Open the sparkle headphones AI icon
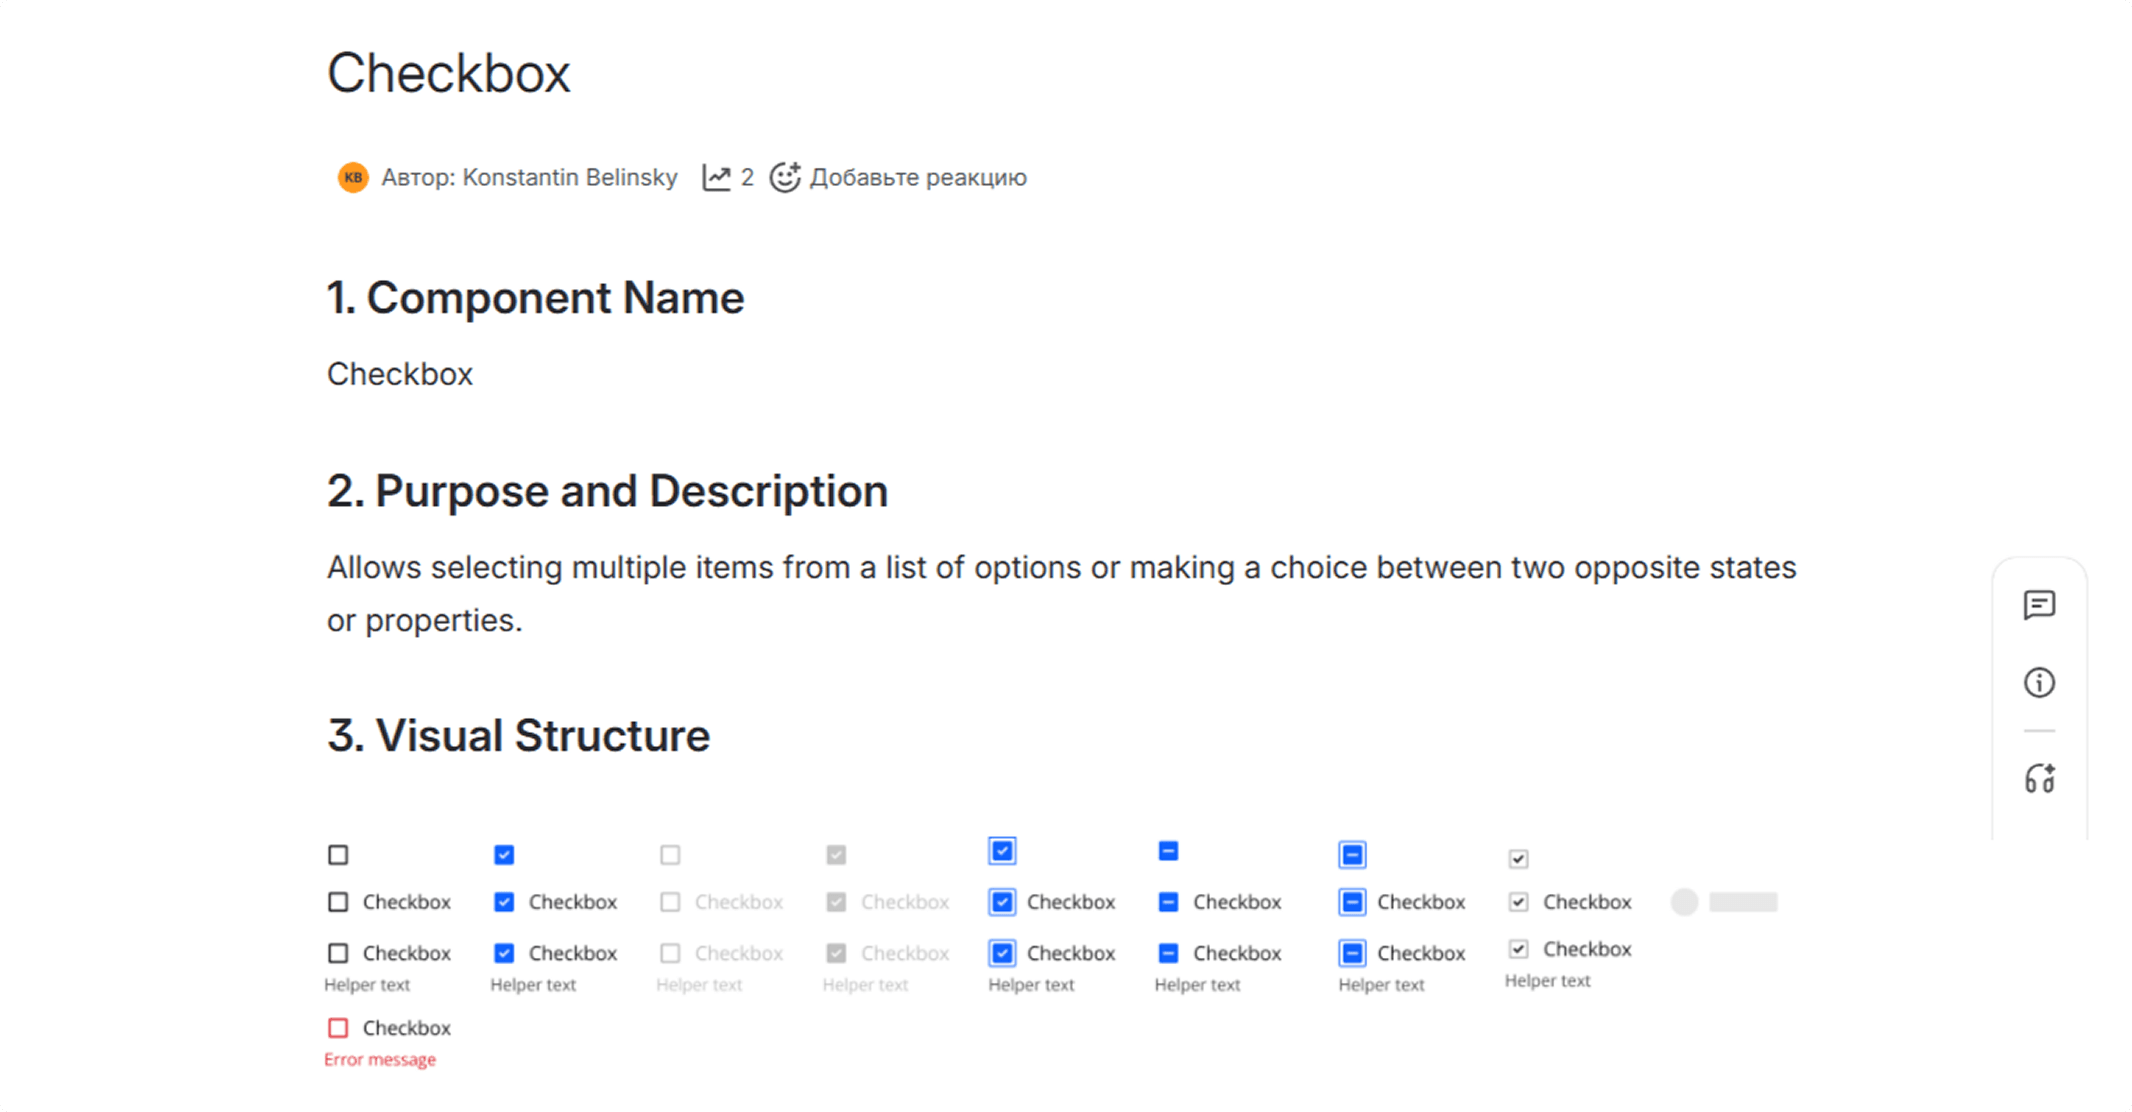Image resolution: width=2132 pixels, height=1112 pixels. [x=2039, y=778]
